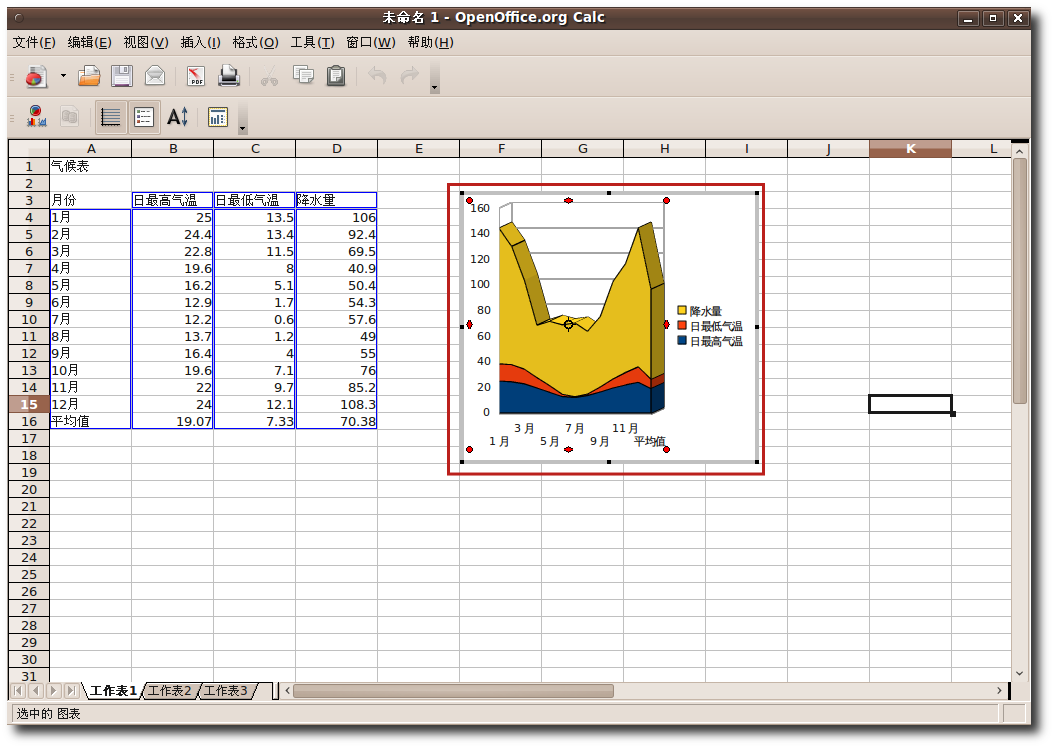Click the 12月 cell in column A
The width and height of the screenshot is (1054, 748).
click(x=91, y=404)
